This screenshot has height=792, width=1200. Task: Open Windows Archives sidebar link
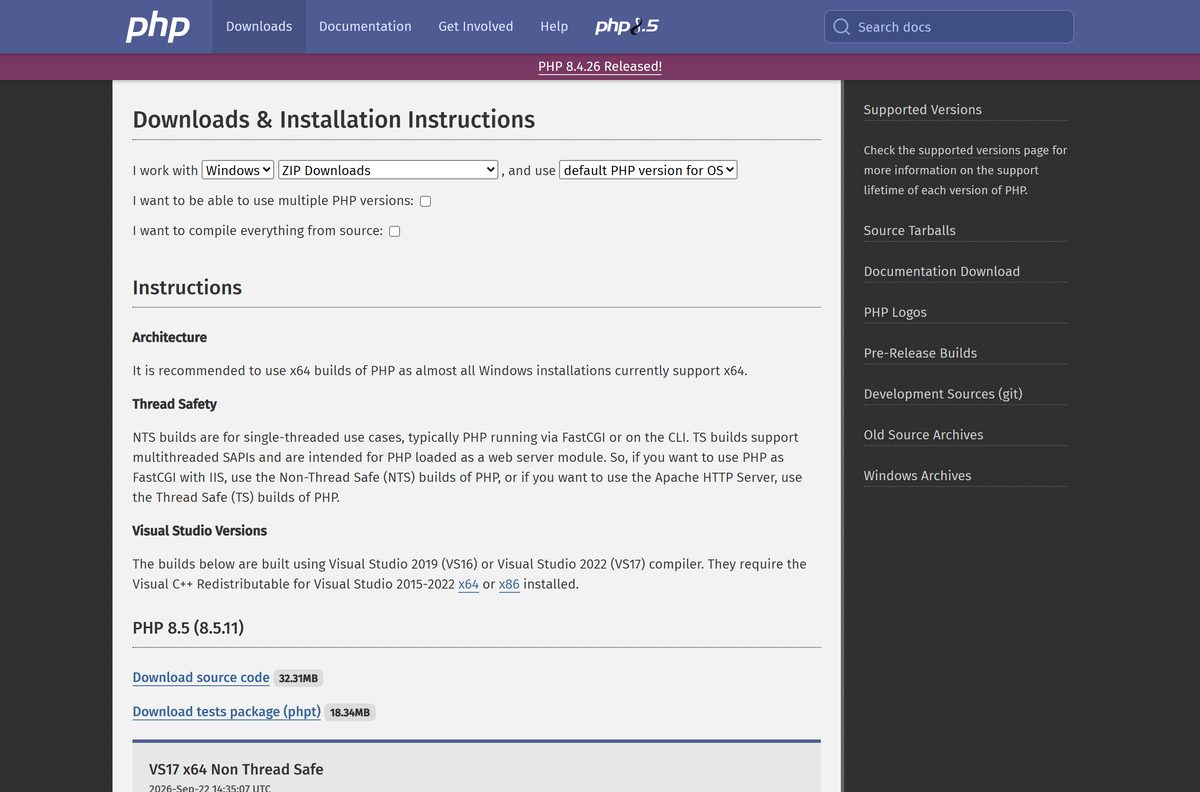[918, 476]
